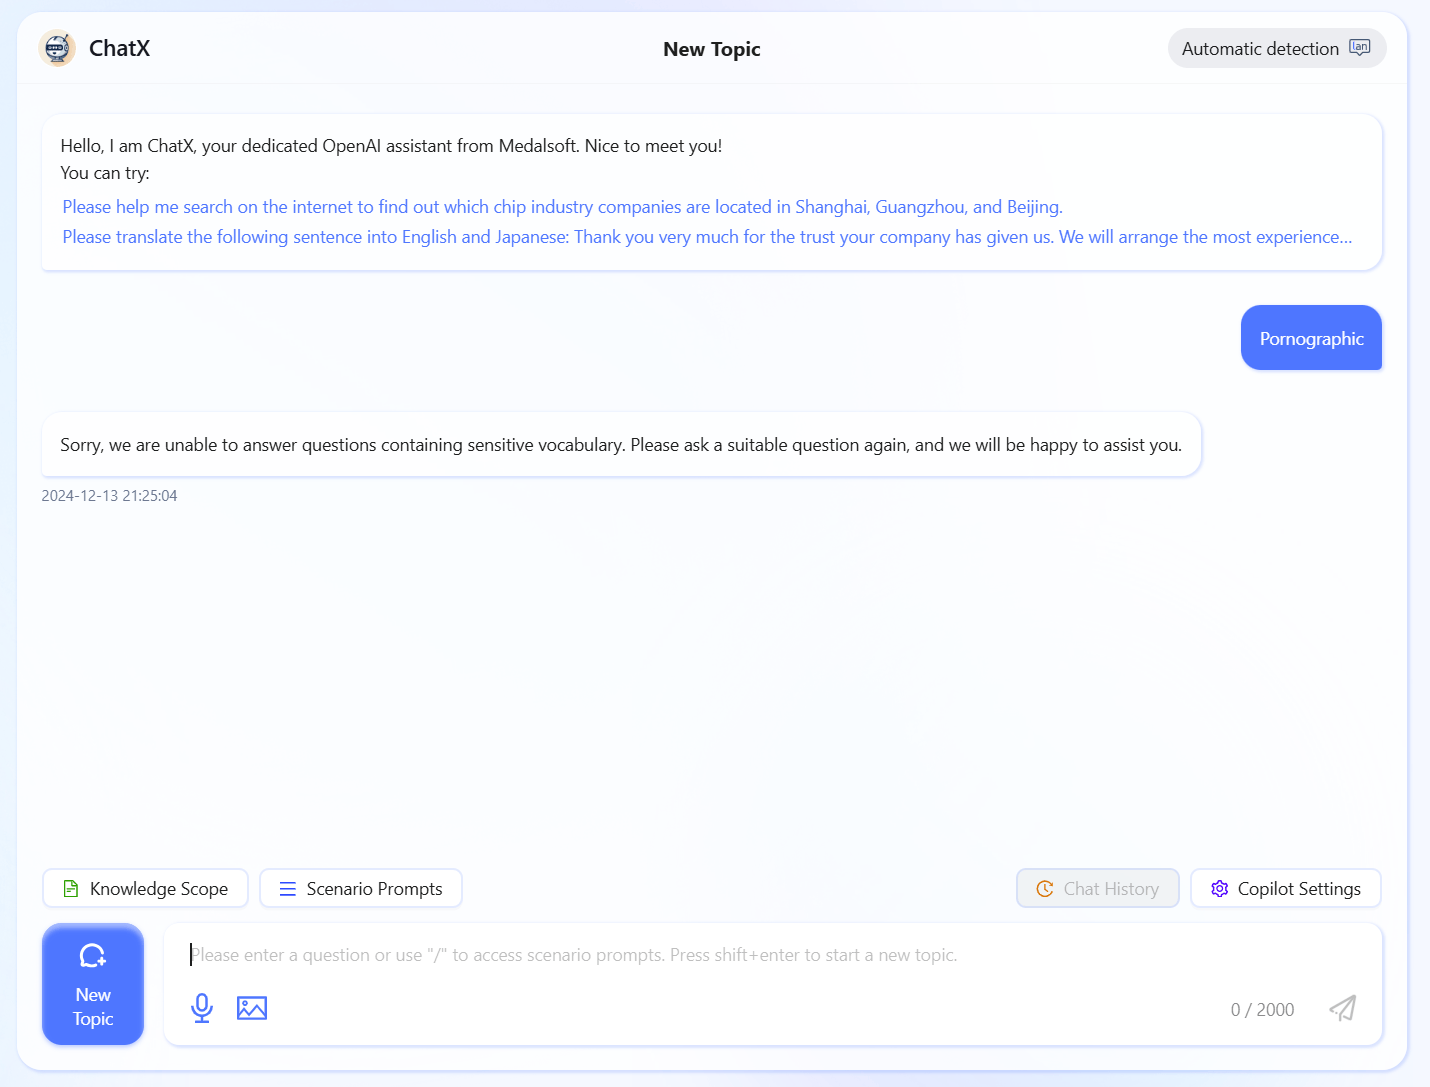Click the Copilot Settings gear icon
This screenshot has height=1087, width=1430.
(1219, 889)
